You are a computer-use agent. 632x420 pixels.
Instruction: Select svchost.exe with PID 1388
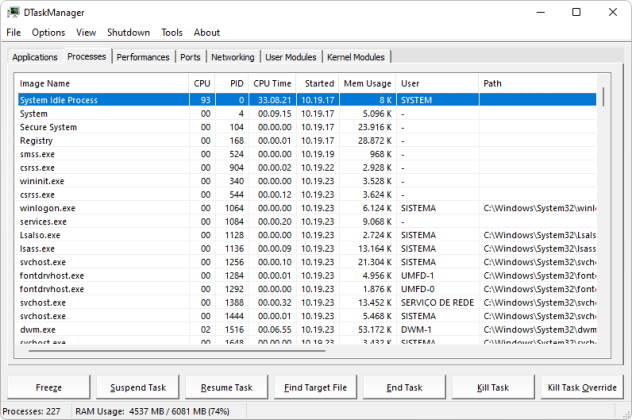pos(307,303)
